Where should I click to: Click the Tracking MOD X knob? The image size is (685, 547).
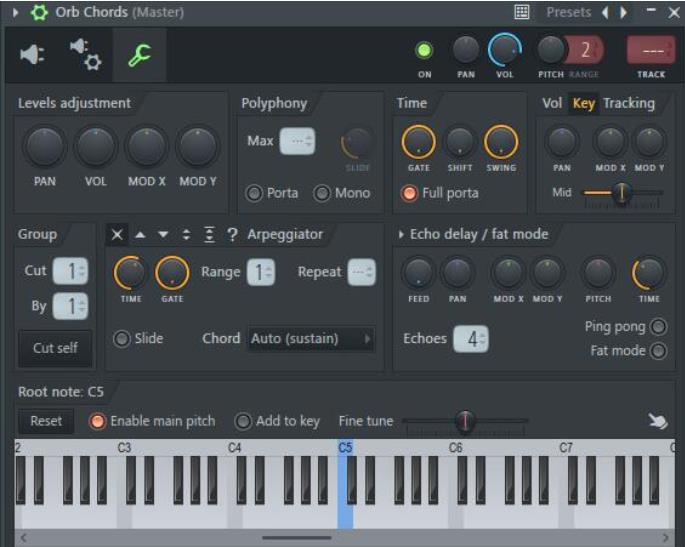point(610,142)
